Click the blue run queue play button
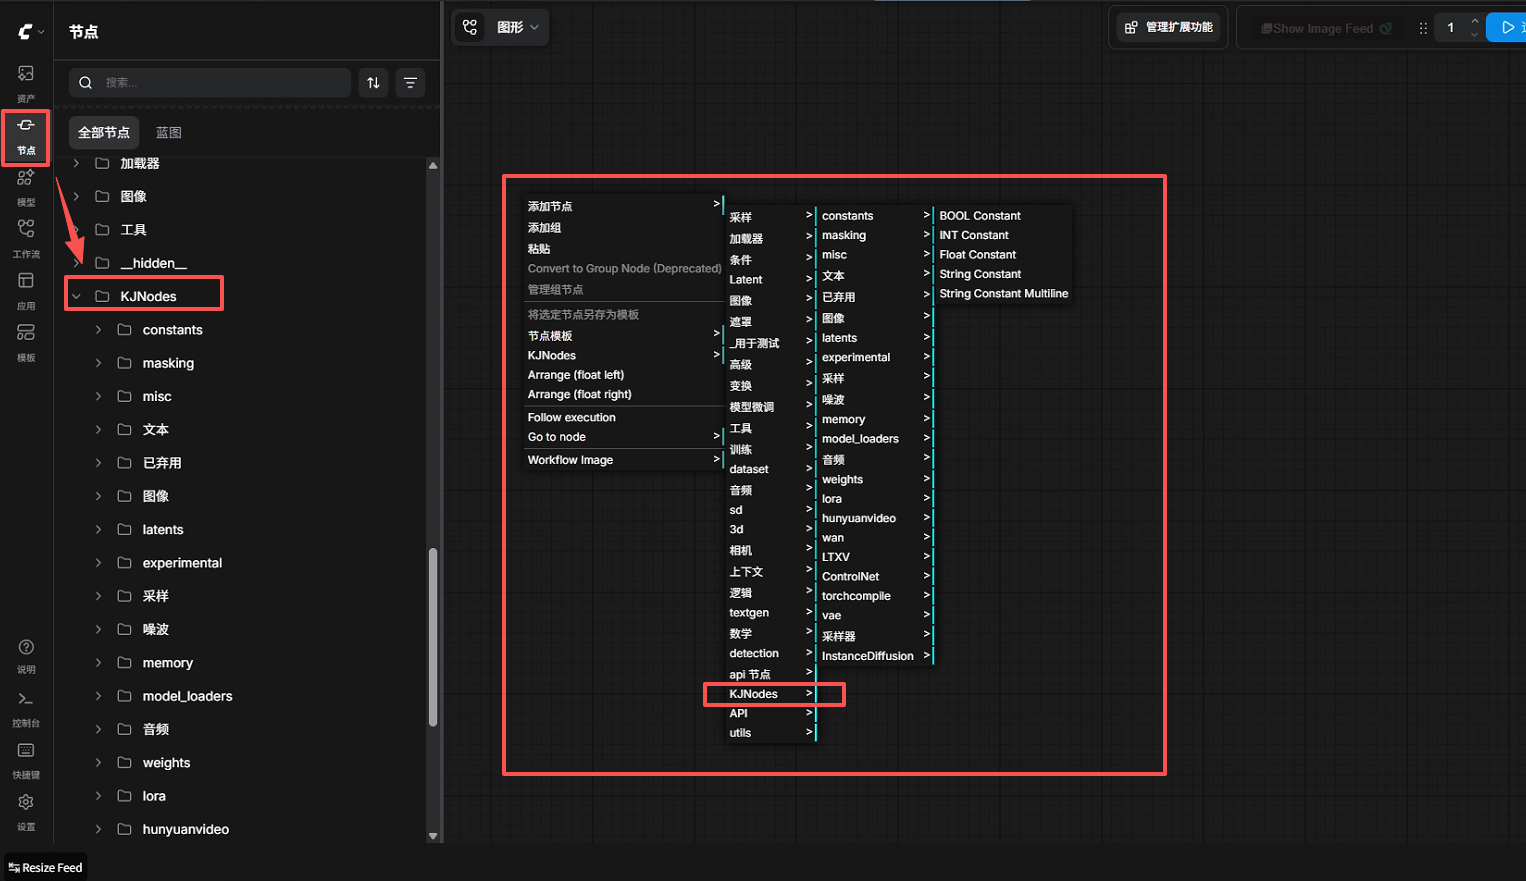The height and width of the screenshot is (881, 1526). click(1506, 28)
